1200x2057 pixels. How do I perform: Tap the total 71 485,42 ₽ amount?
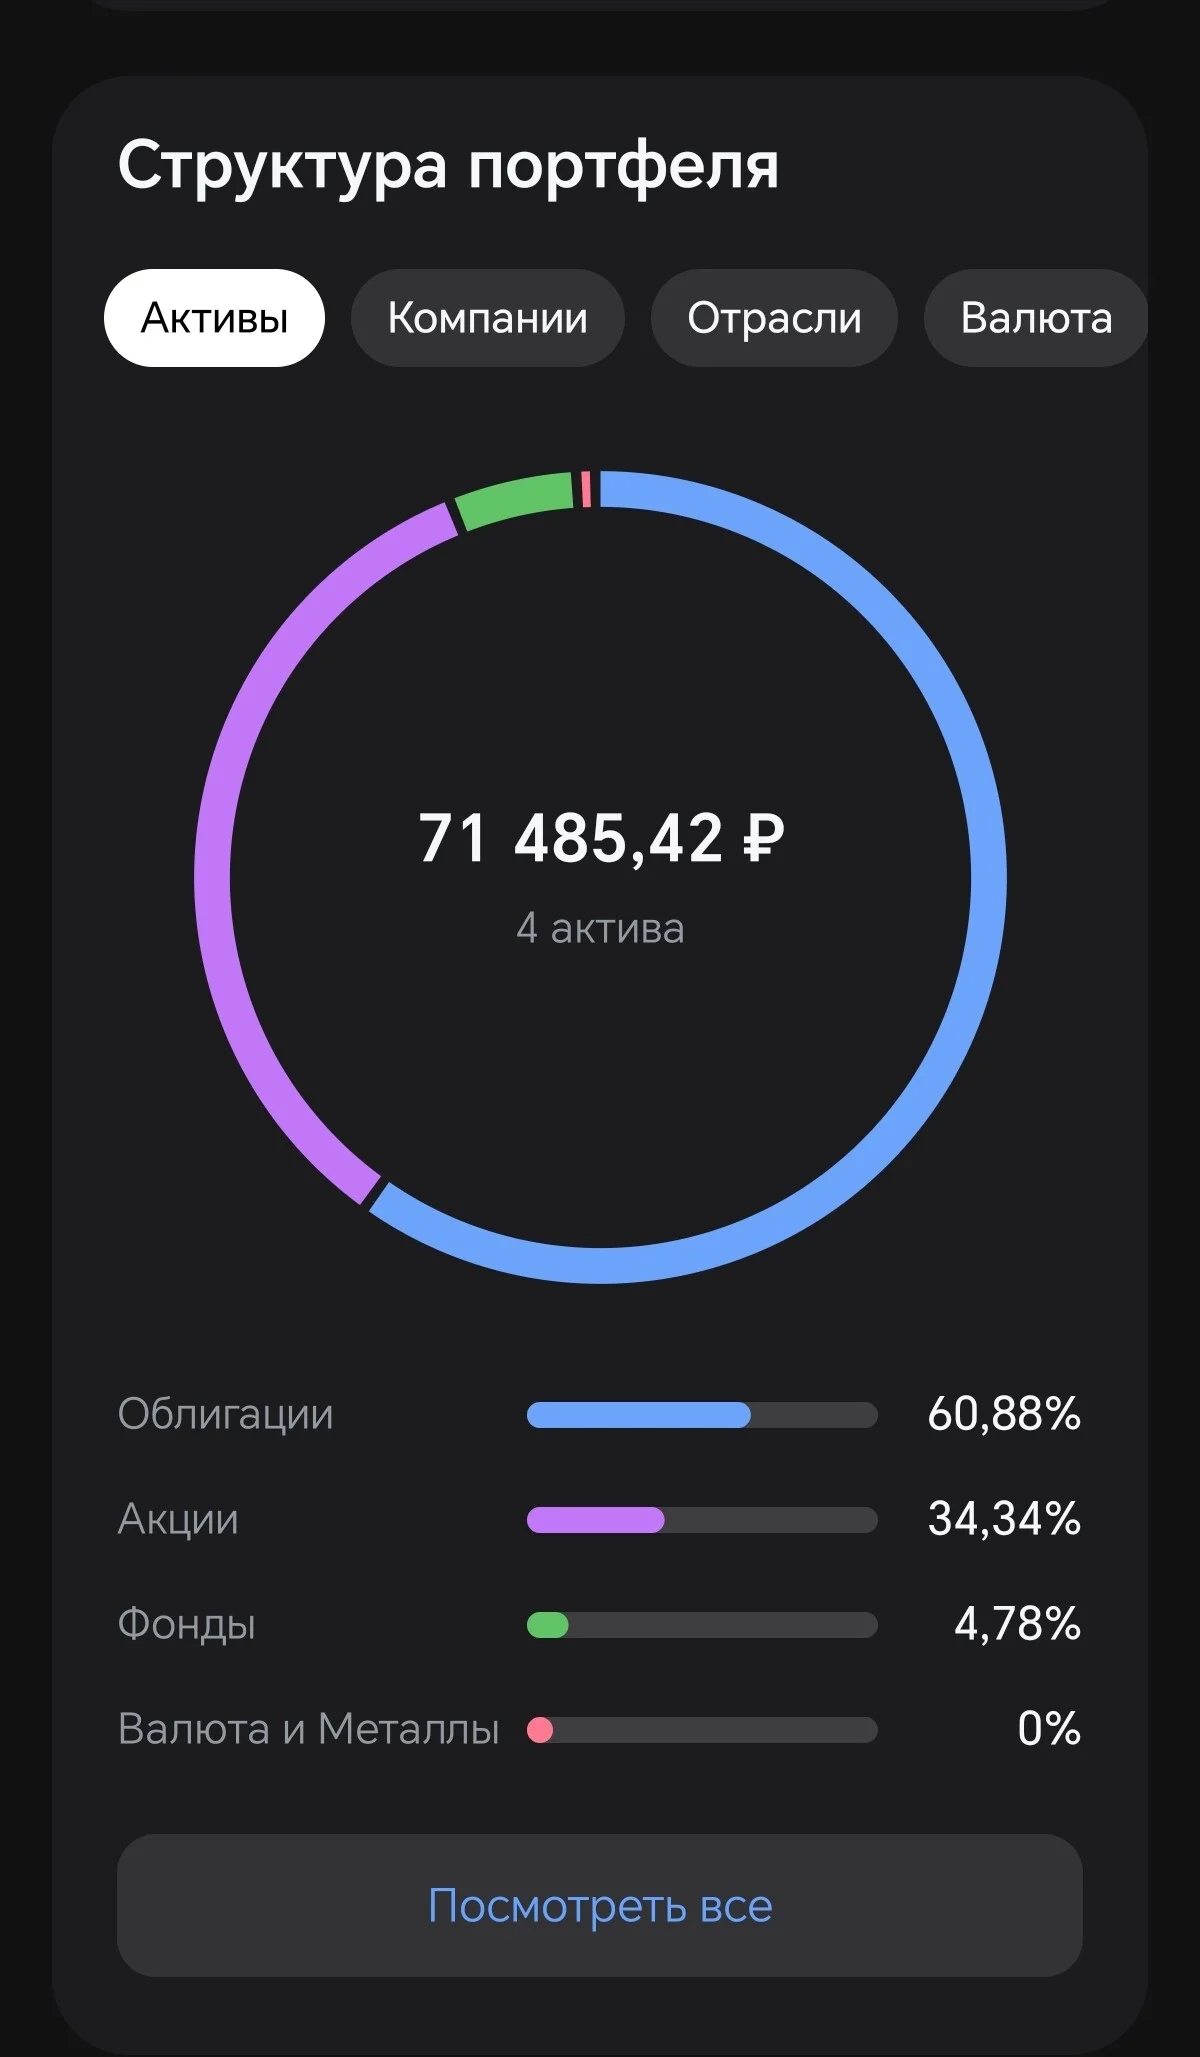point(601,838)
